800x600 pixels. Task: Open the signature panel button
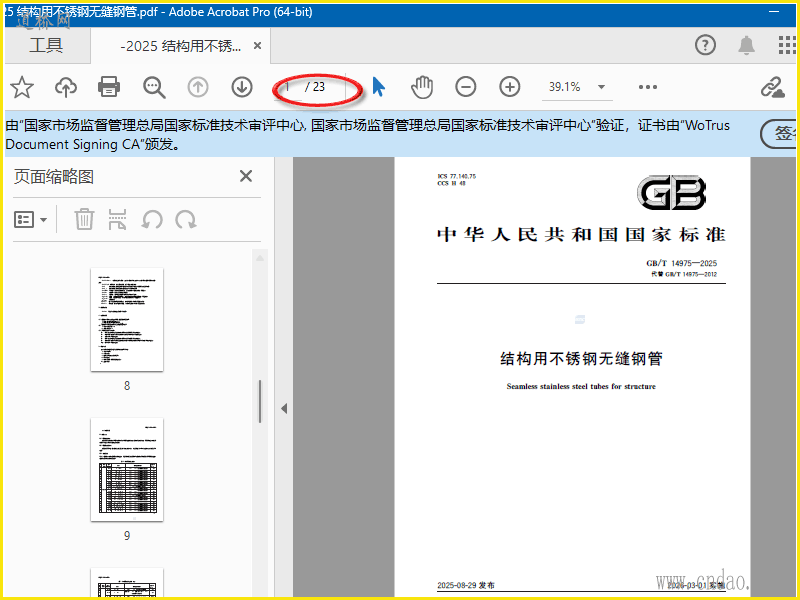pos(780,134)
